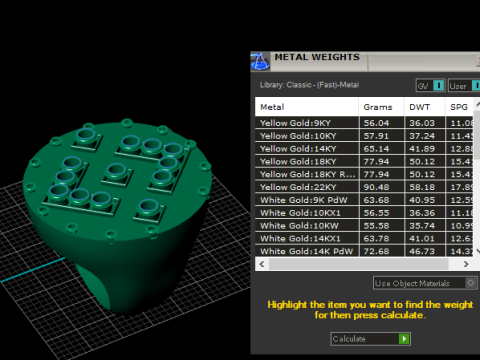
Task: Click the green ring model in viewport
Action: 117,217
